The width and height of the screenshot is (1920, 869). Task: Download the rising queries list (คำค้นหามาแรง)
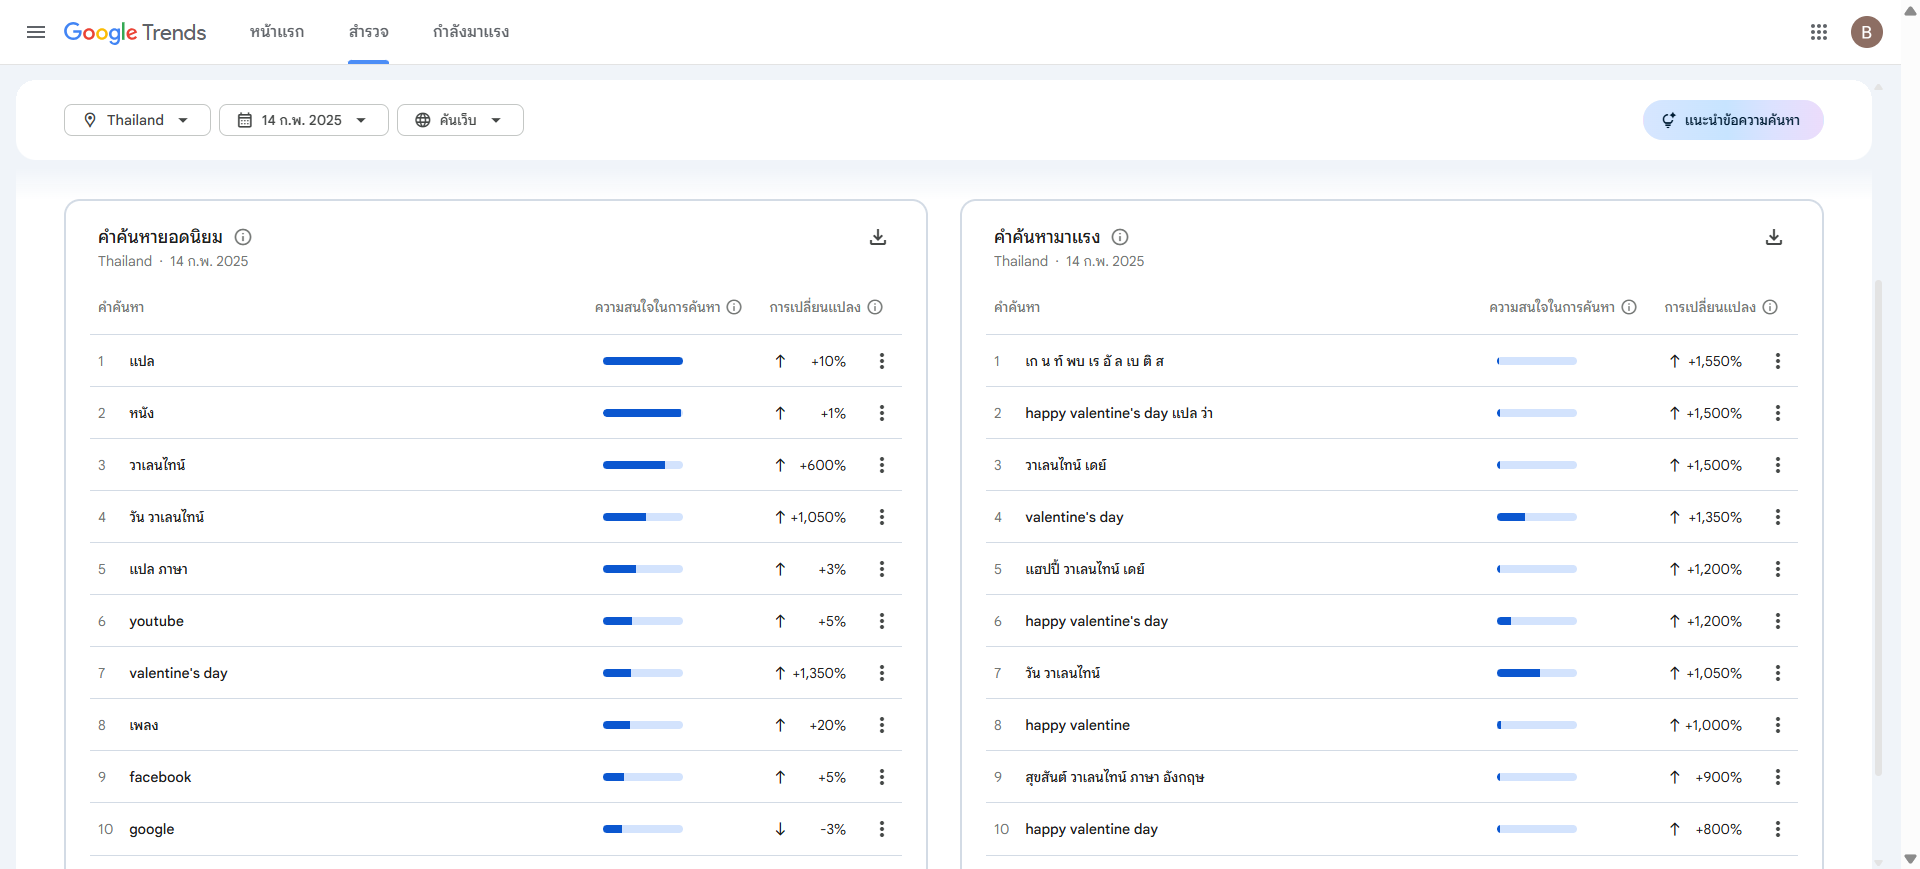1773,237
